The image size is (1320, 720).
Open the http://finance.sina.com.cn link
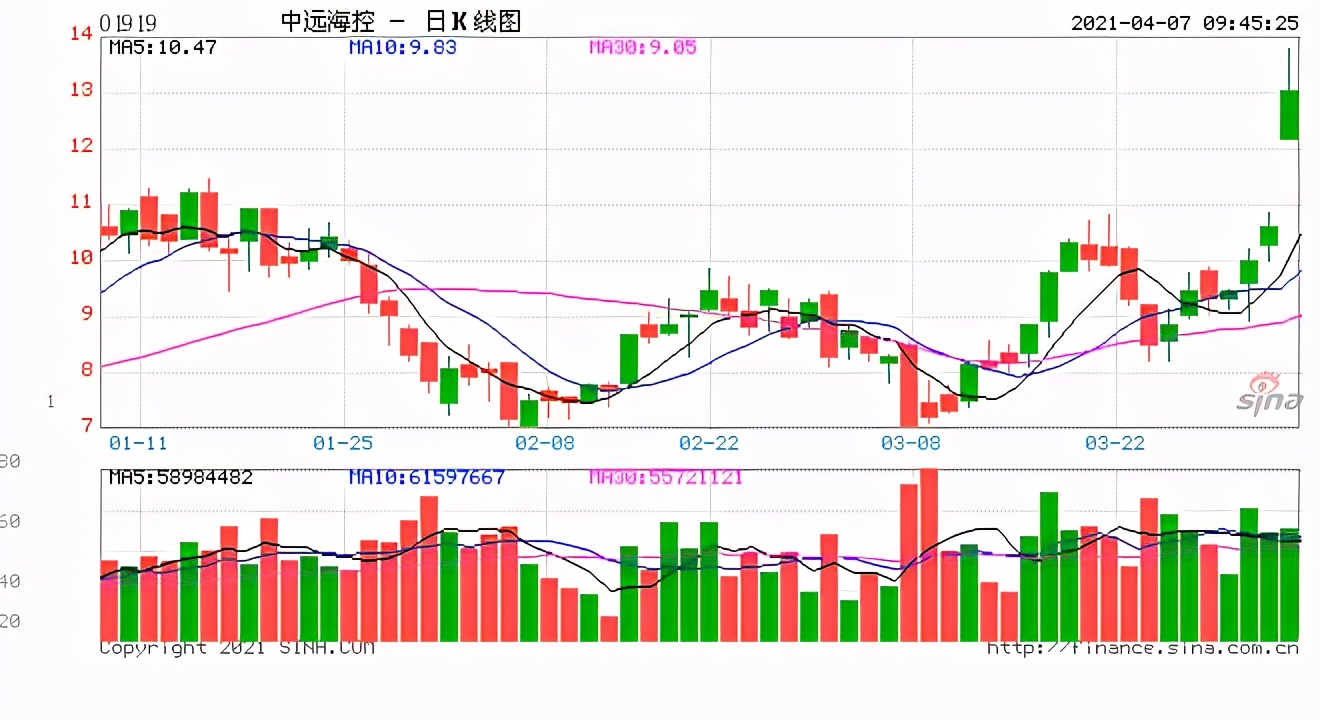pos(1143,648)
